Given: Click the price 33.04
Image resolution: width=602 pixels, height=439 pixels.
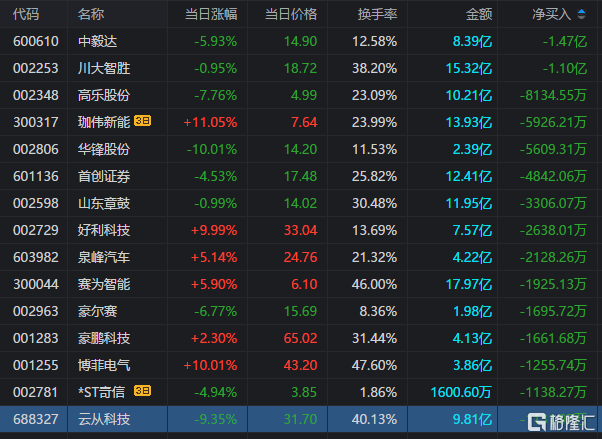Looking at the screenshot, I should [x=301, y=230].
